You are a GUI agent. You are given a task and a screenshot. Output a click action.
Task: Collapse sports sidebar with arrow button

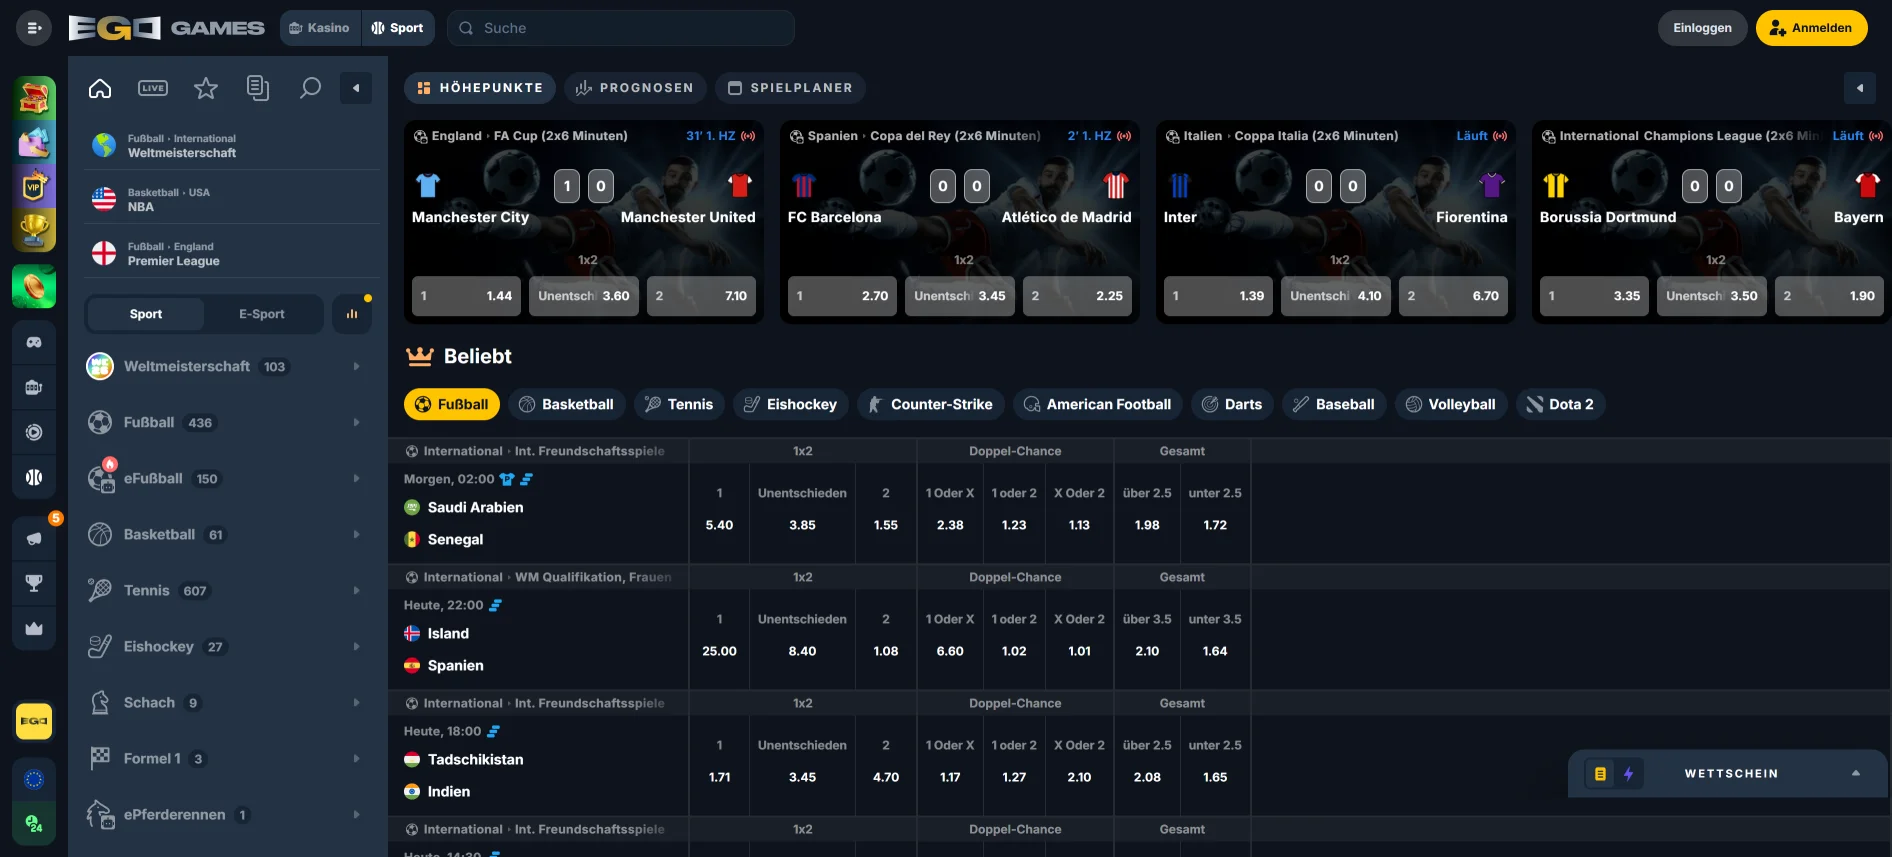pos(356,88)
